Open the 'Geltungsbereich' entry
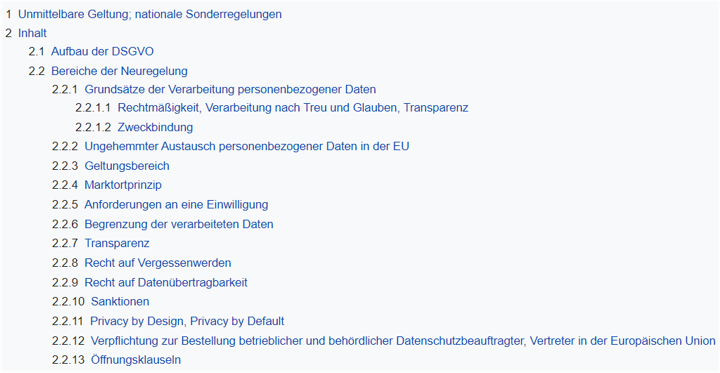This screenshot has width=720, height=373. click(x=127, y=166)
